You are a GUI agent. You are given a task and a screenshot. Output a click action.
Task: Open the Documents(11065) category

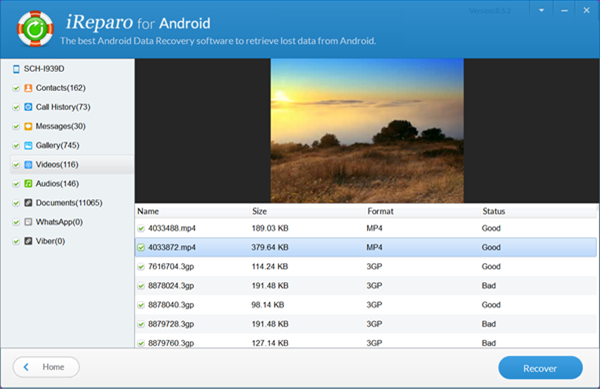[x=69, y=203]
